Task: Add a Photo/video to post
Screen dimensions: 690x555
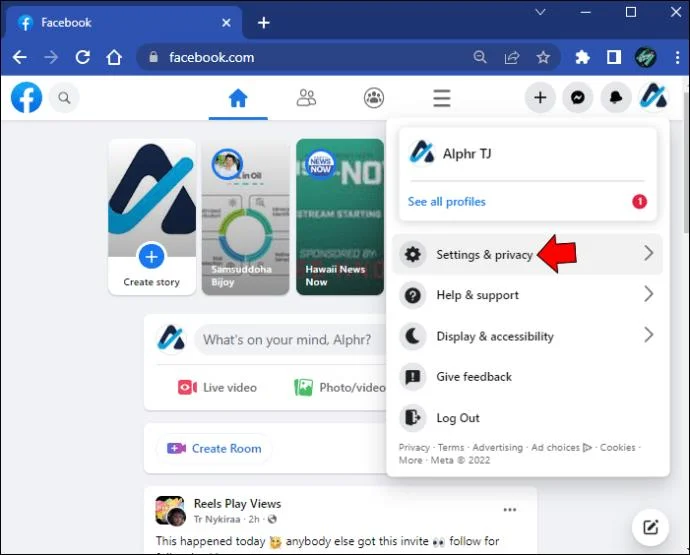Action: coord(340,388)
